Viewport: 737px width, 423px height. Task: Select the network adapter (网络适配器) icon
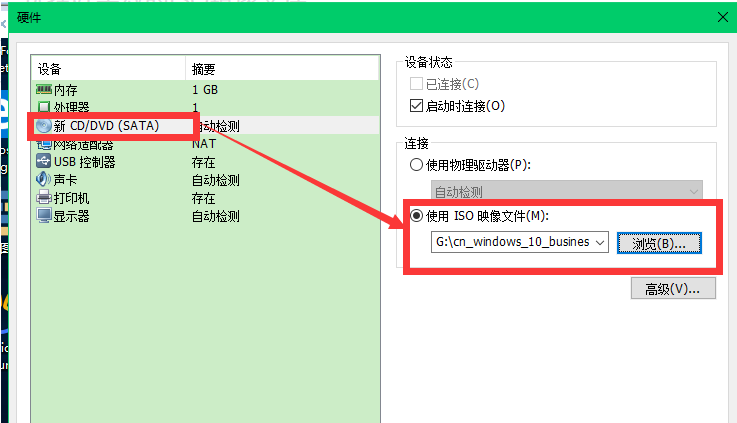(x=44, y=144)
